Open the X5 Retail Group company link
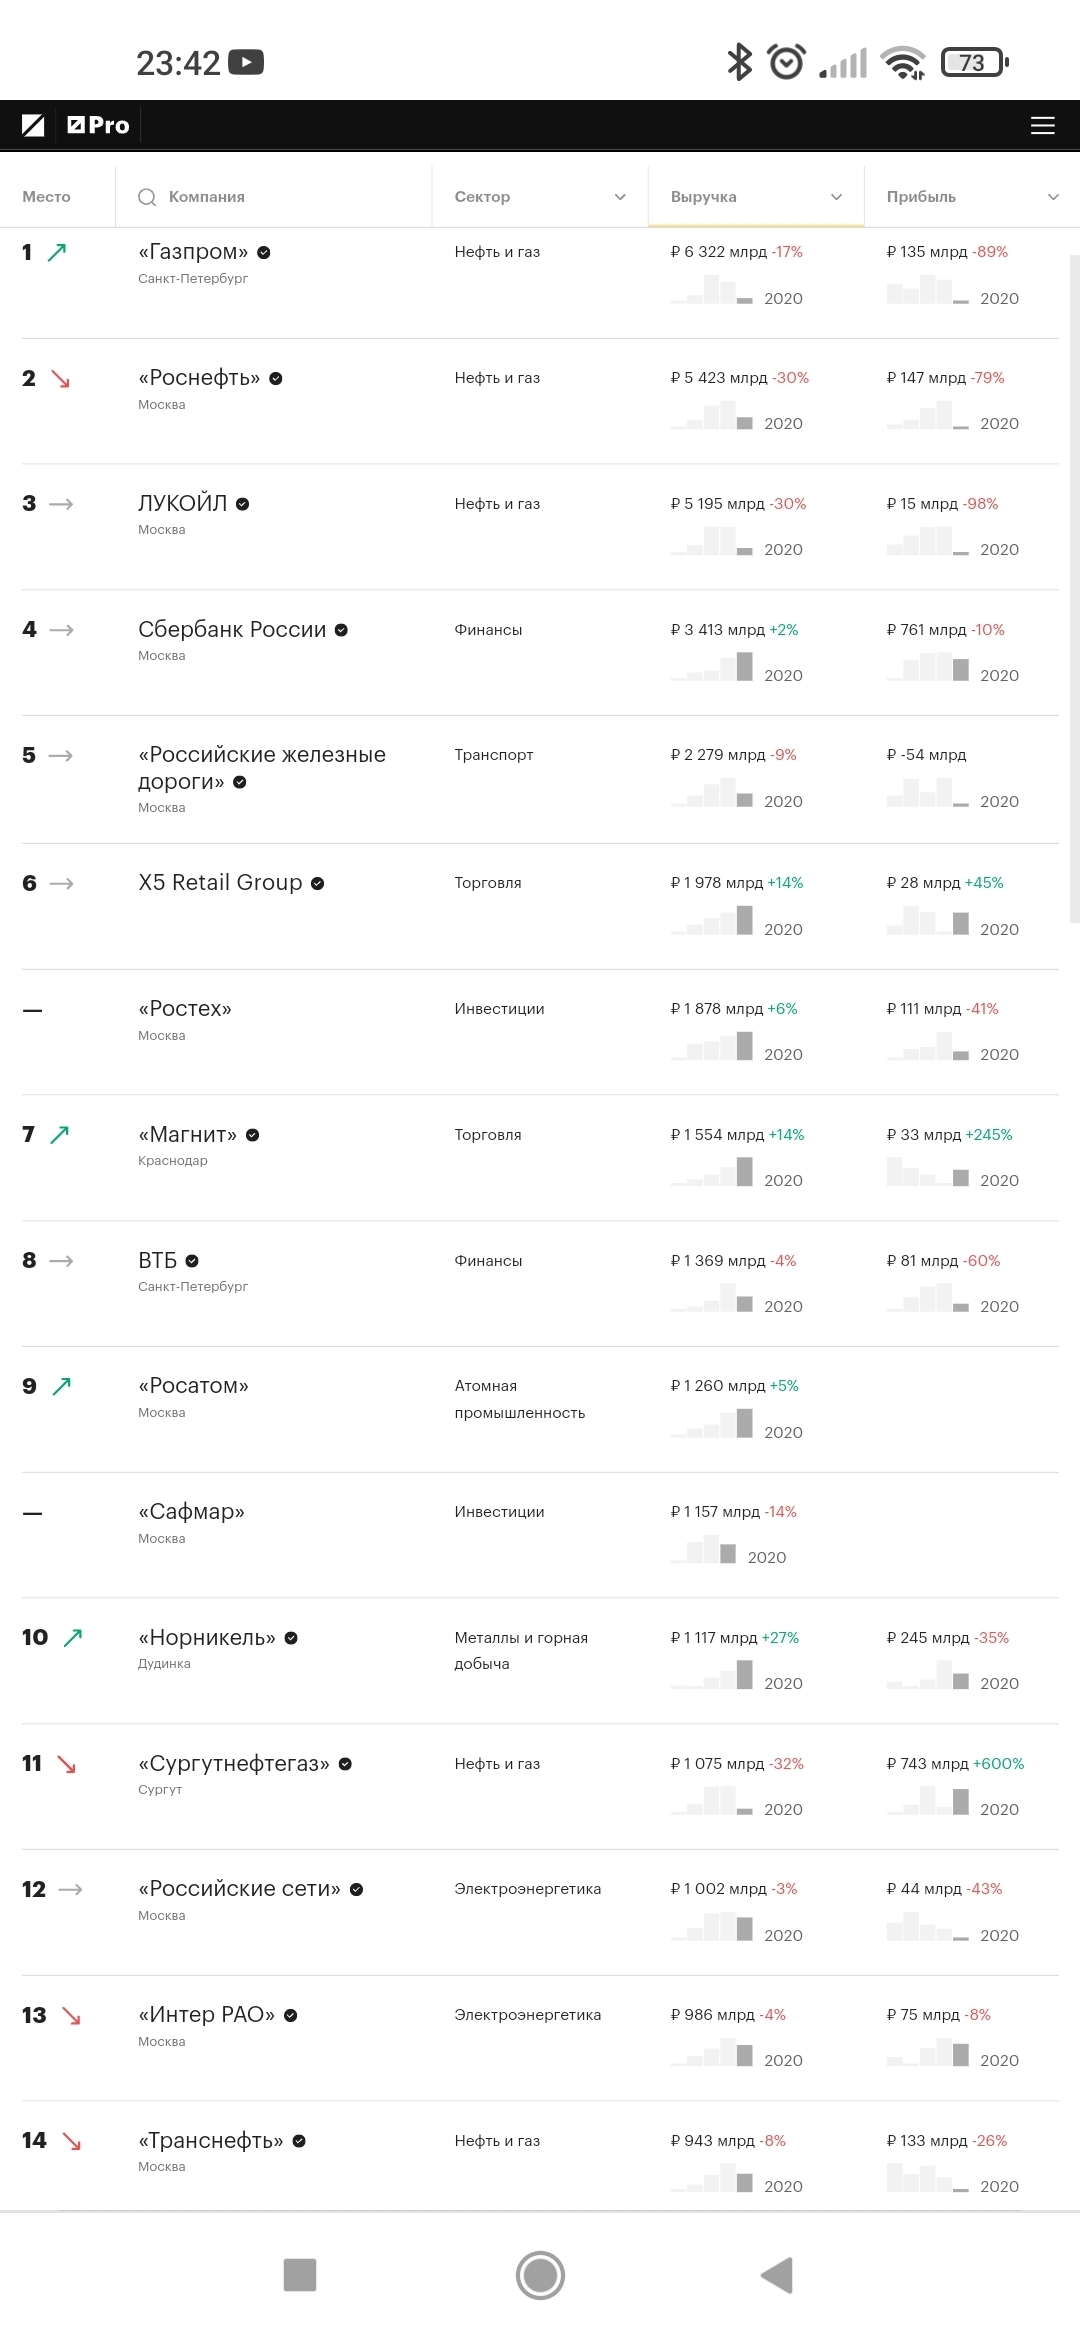 coord(220,883)
